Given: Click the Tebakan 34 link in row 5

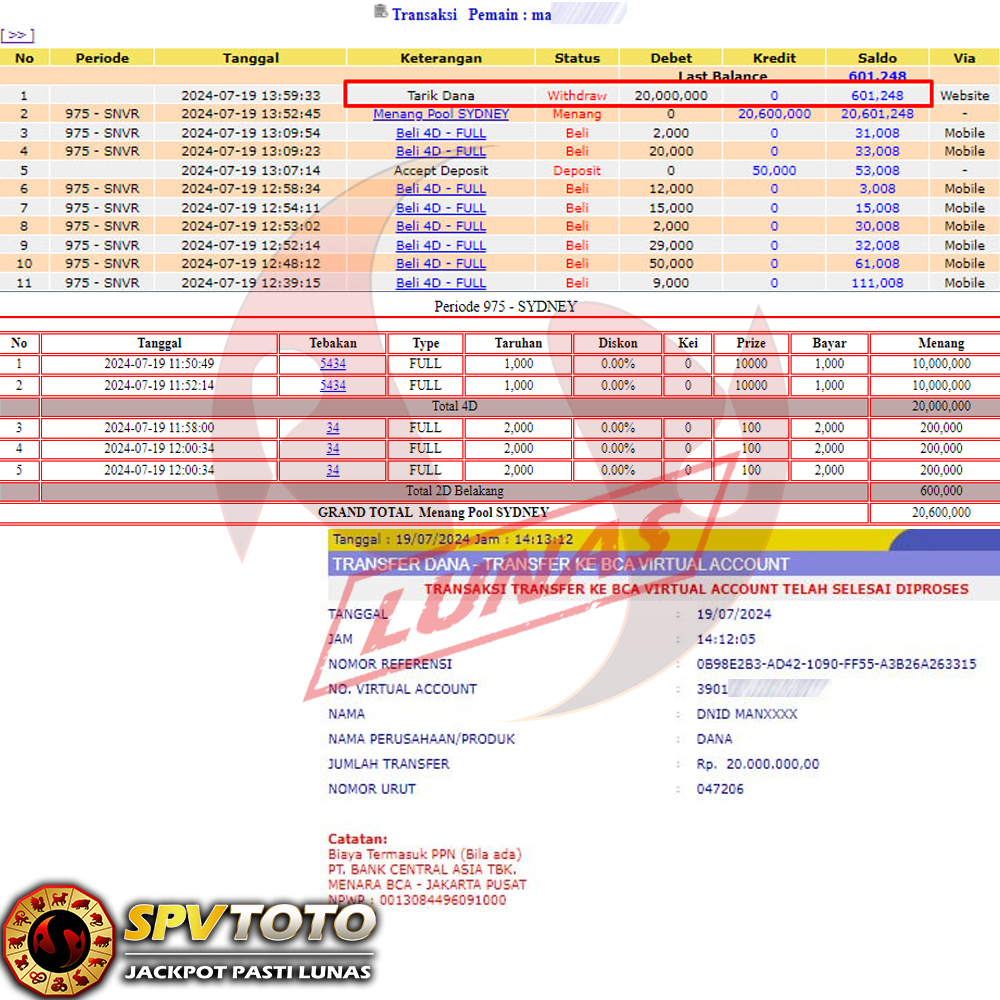Looking at the screenshot, I should coord(333,470).
